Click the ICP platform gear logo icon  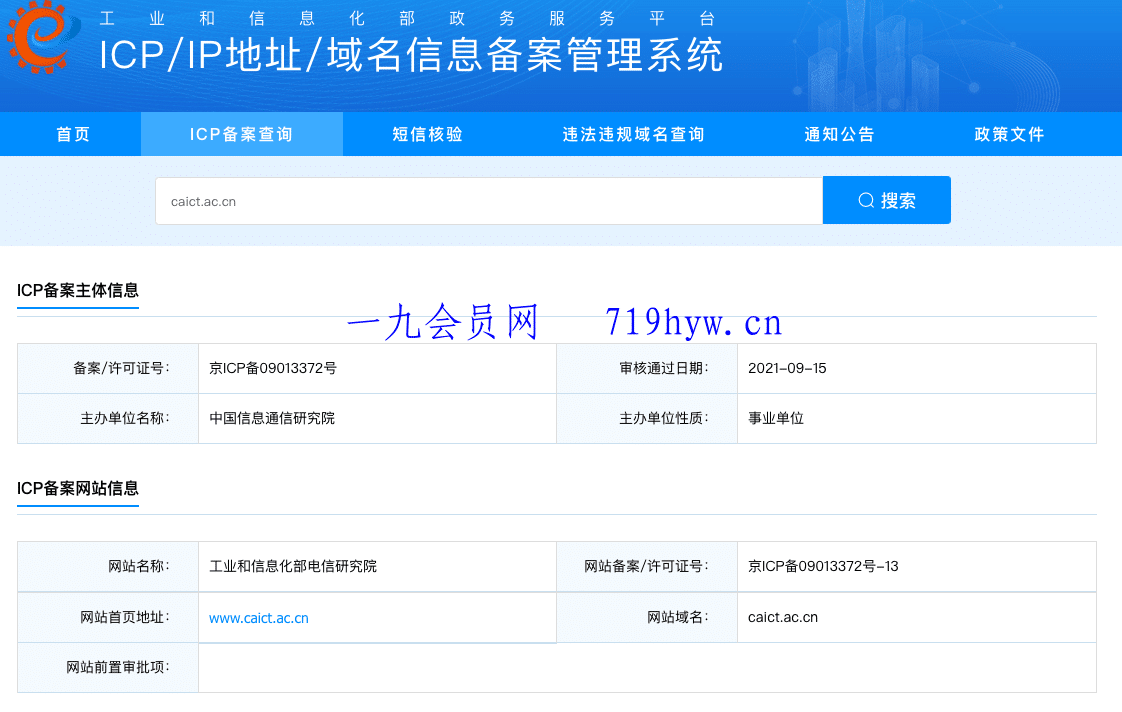[40, 38]
